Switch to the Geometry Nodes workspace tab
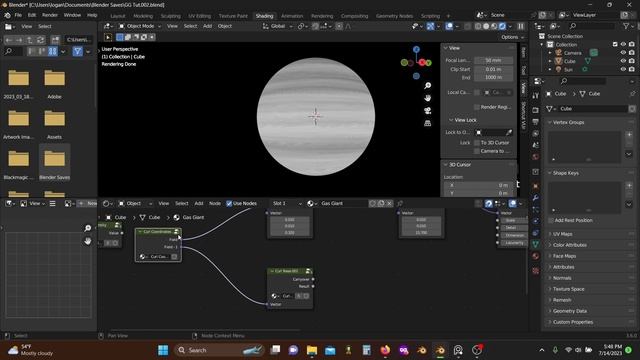 click(394, 16)
